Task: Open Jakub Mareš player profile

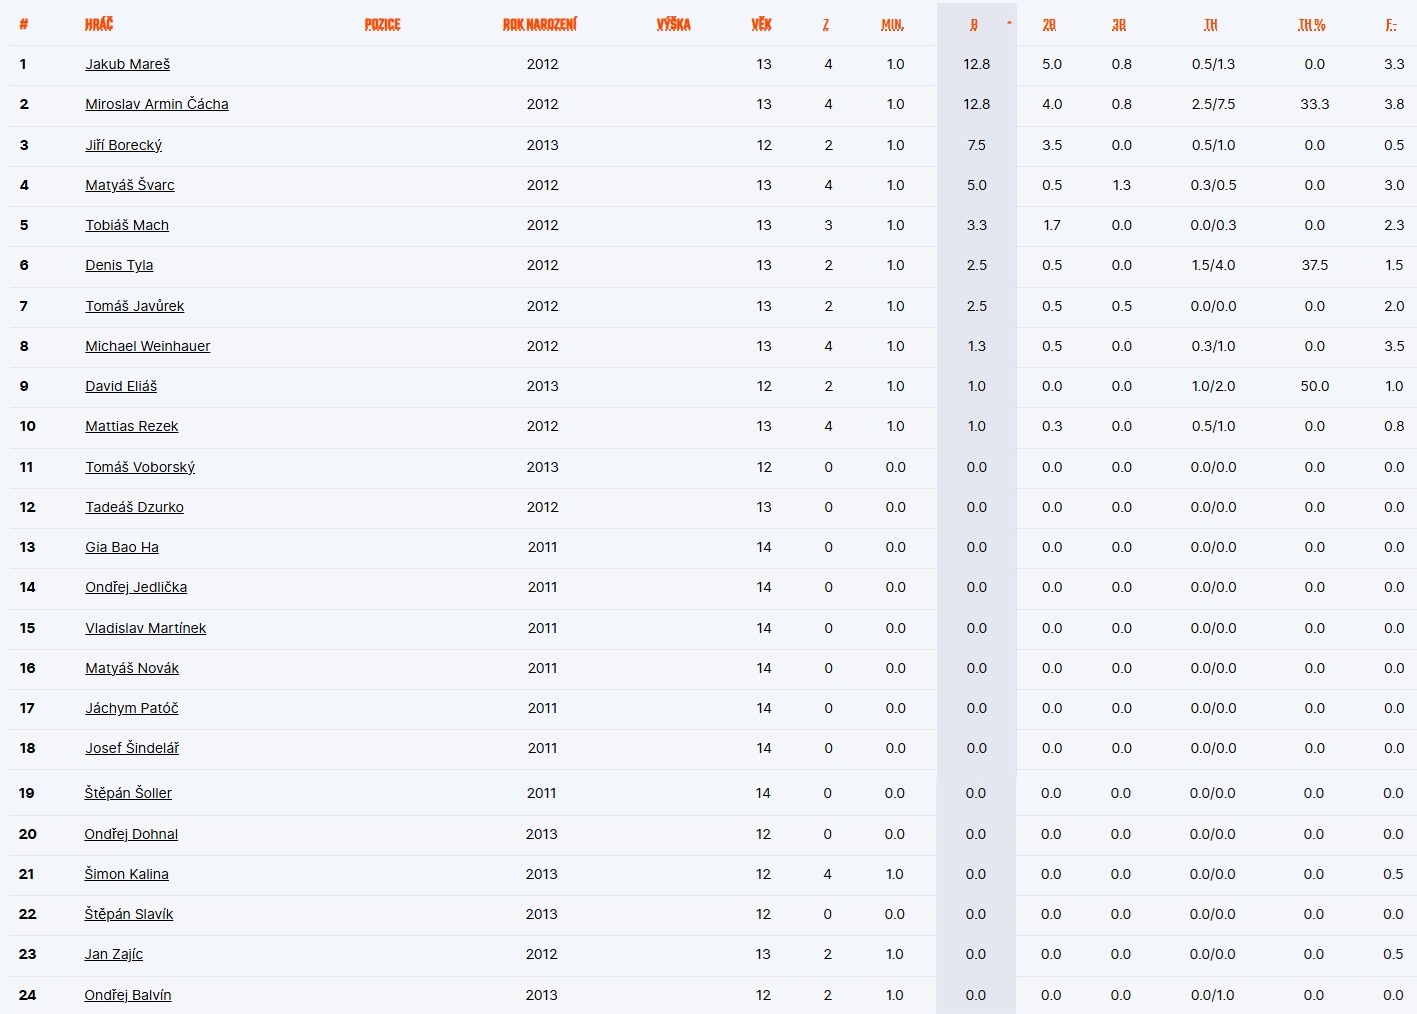Action: coord(127,64)
